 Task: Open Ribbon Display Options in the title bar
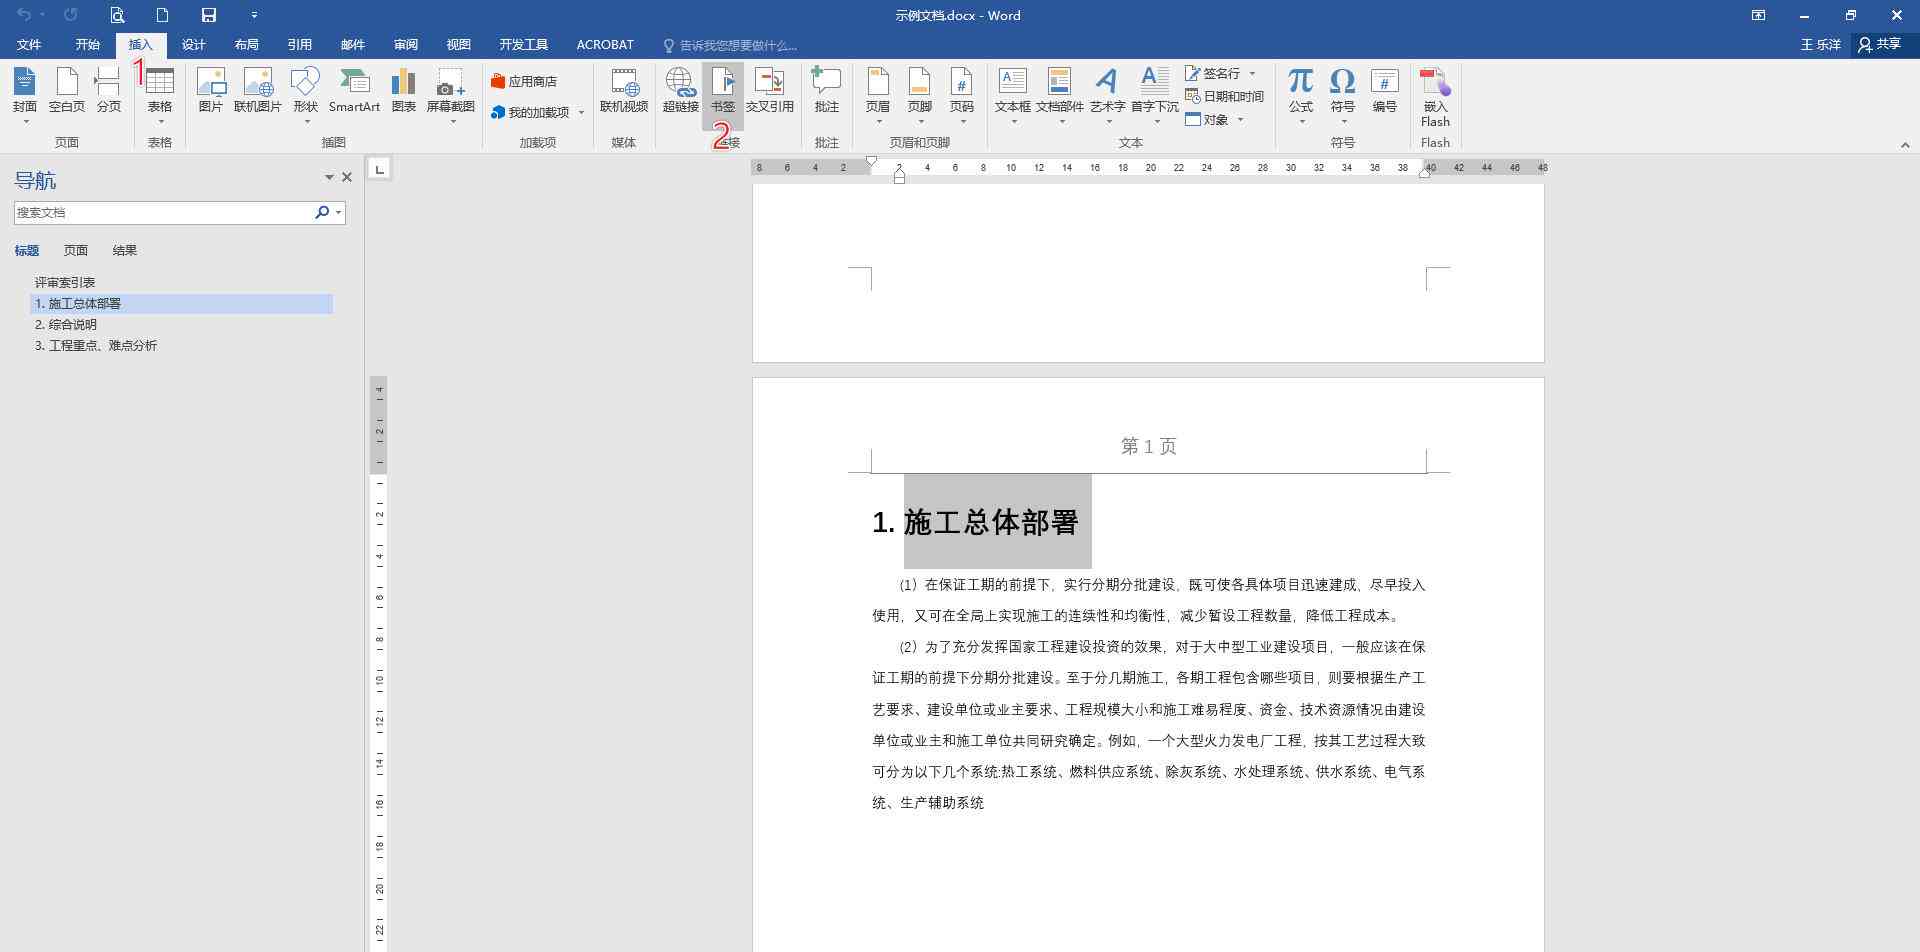pyautogui.click(x=1758, y=15)
